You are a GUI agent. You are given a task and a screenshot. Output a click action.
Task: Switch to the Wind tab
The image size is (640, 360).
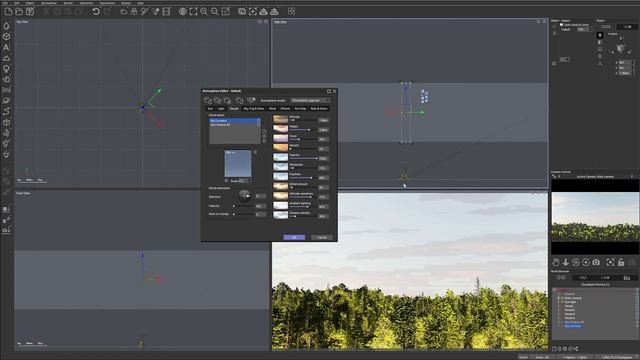[x=272, y=109]
